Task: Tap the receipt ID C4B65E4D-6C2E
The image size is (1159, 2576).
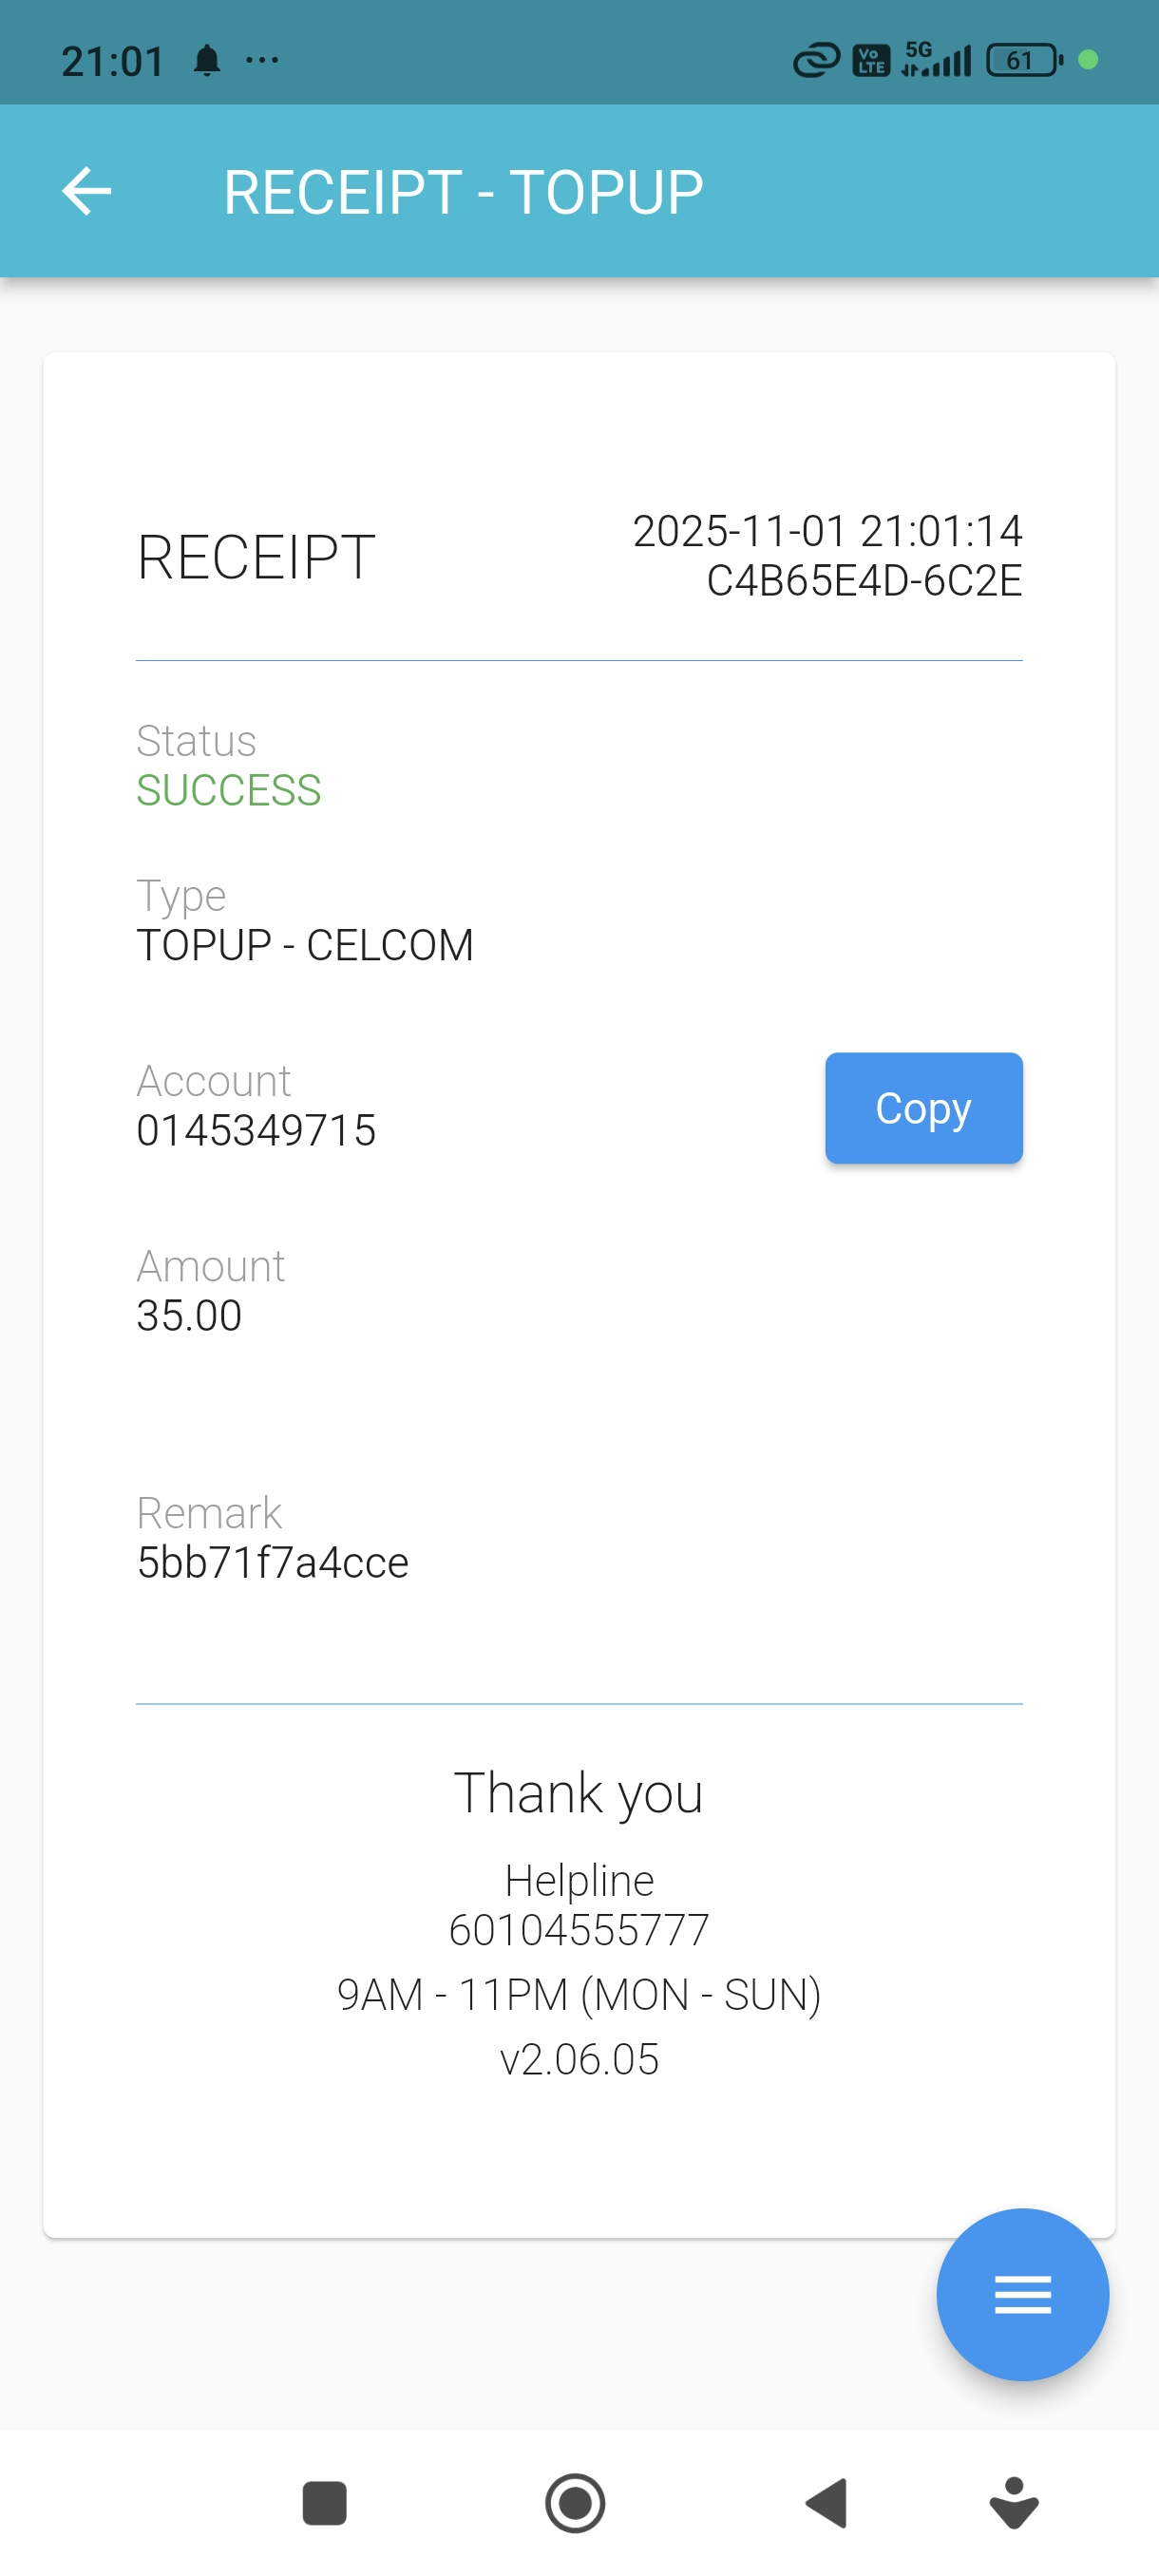Action: 864,581
